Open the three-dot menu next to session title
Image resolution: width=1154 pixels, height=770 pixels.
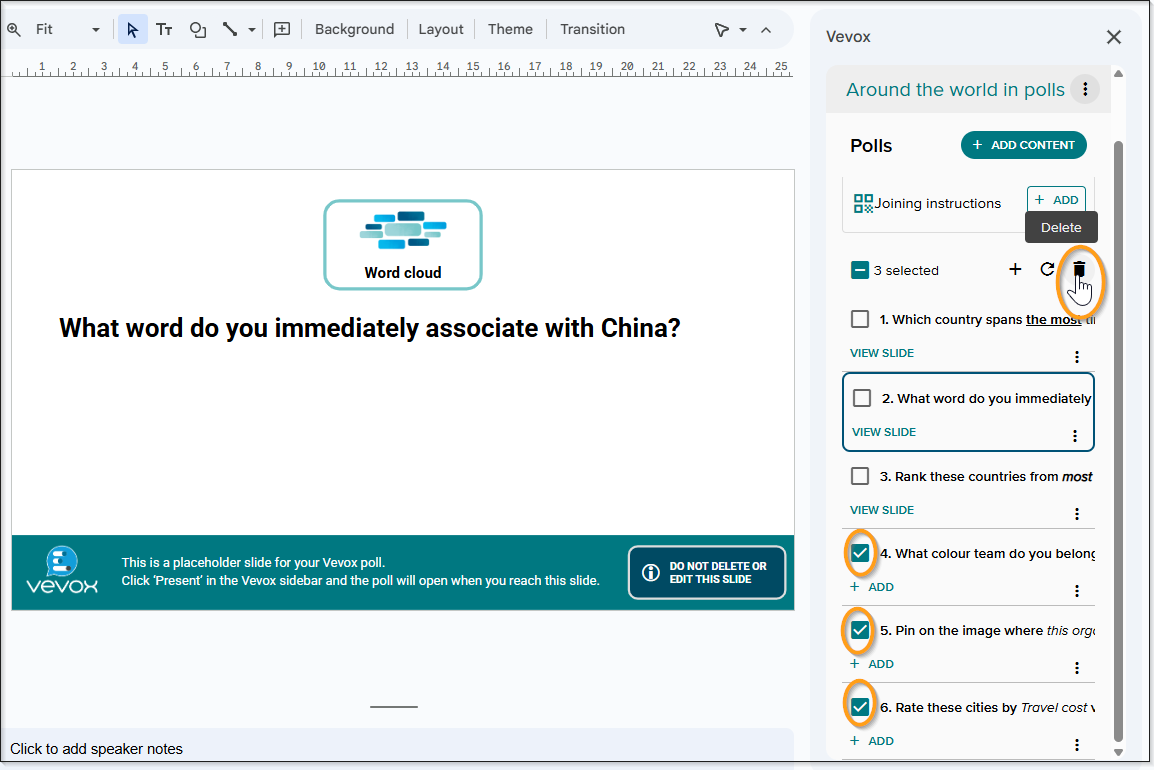click(x=1085, y=90)
